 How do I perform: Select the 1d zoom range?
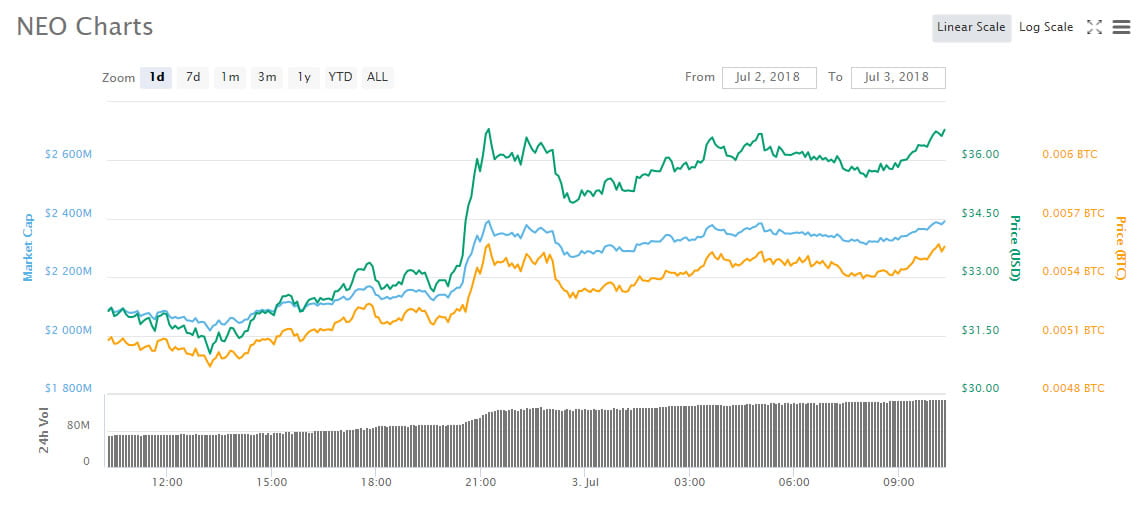[x=156, y=77]
